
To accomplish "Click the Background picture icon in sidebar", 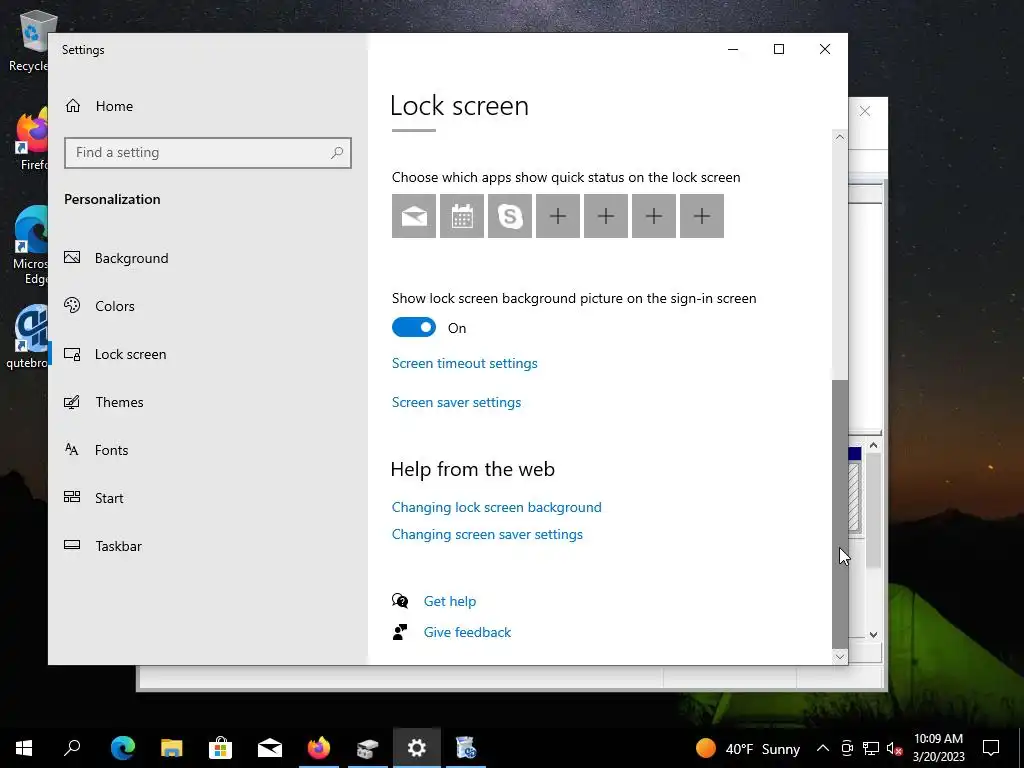I will (x=72, y=257).
